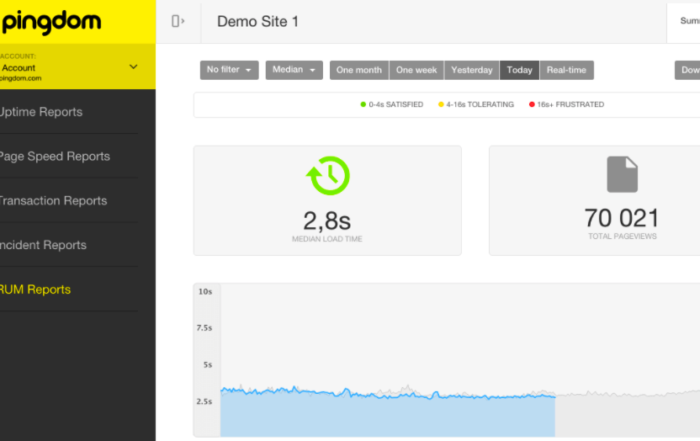Click the 70 021 total pageviews value
The width and height of the screenshot is (700, 441).
click(x=622, y=218)
